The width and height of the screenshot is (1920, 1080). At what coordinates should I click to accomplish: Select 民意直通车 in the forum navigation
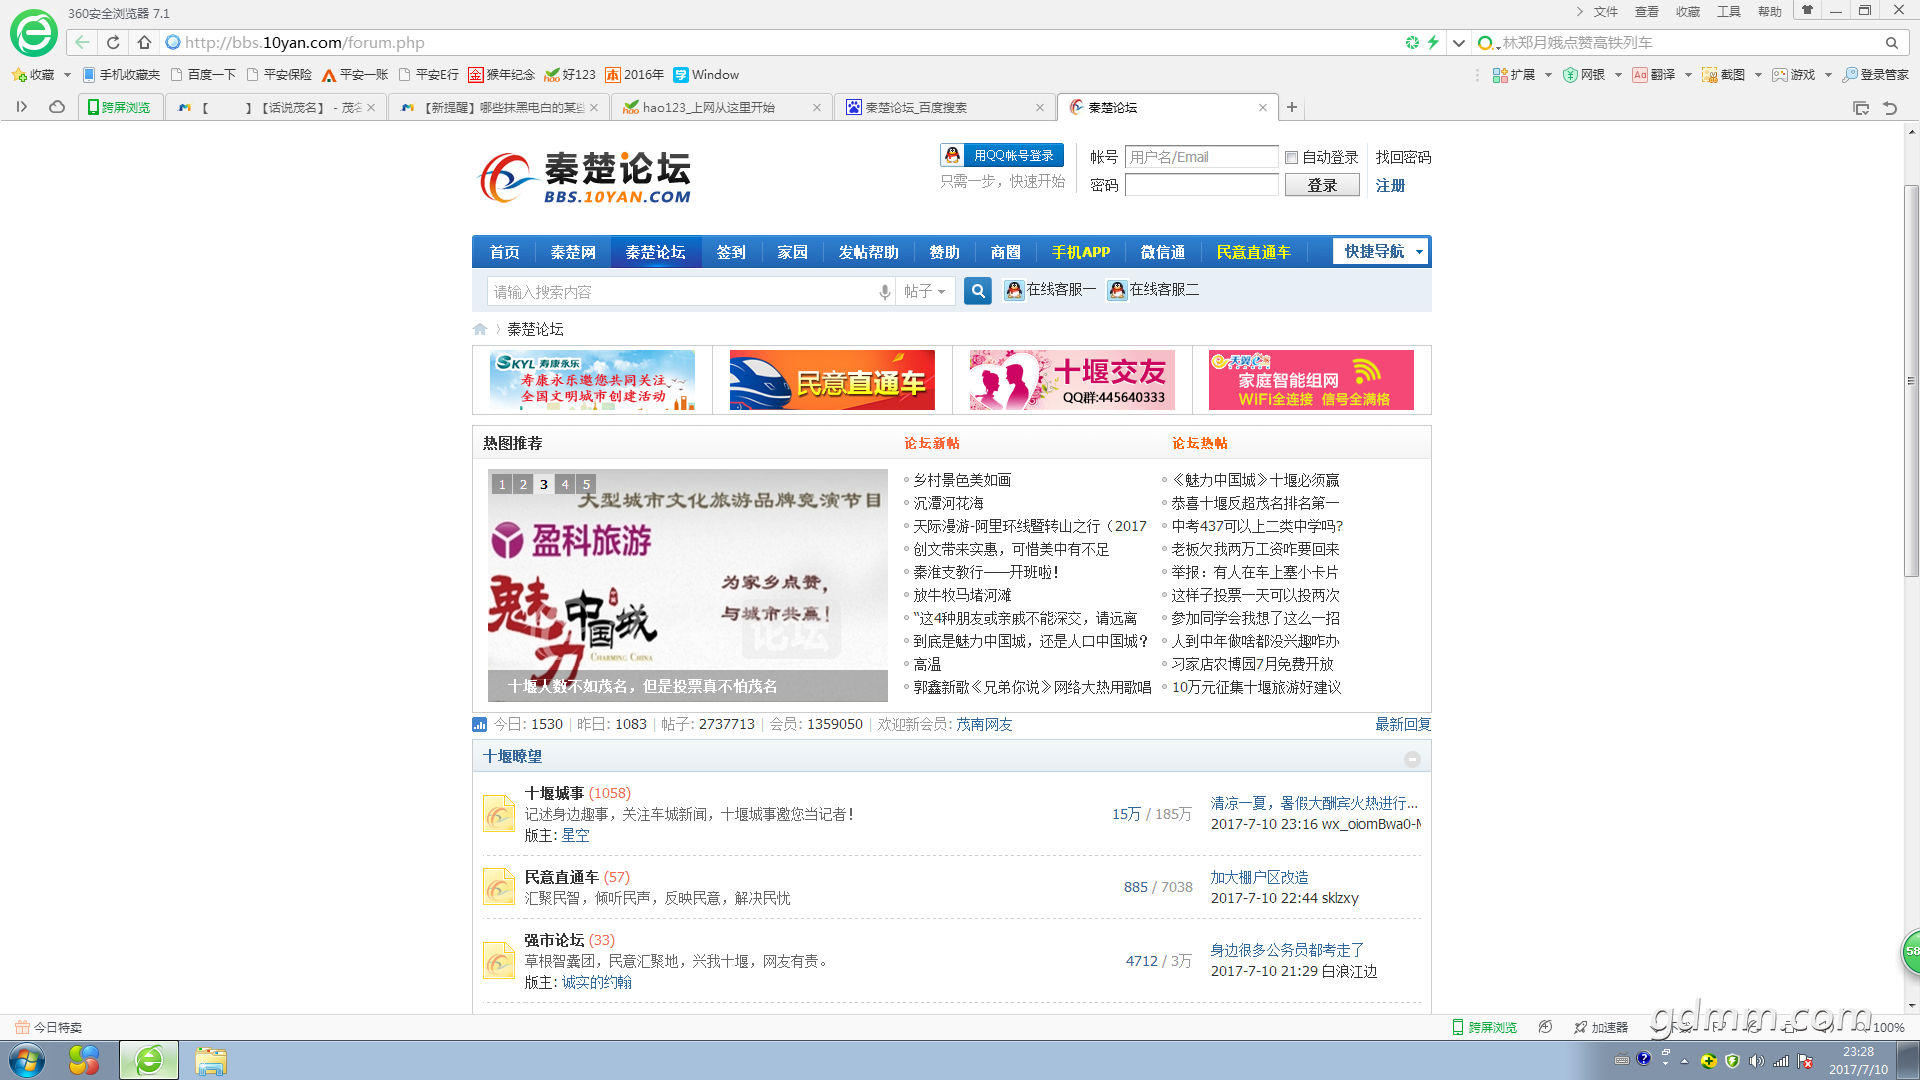(1253, 252)
